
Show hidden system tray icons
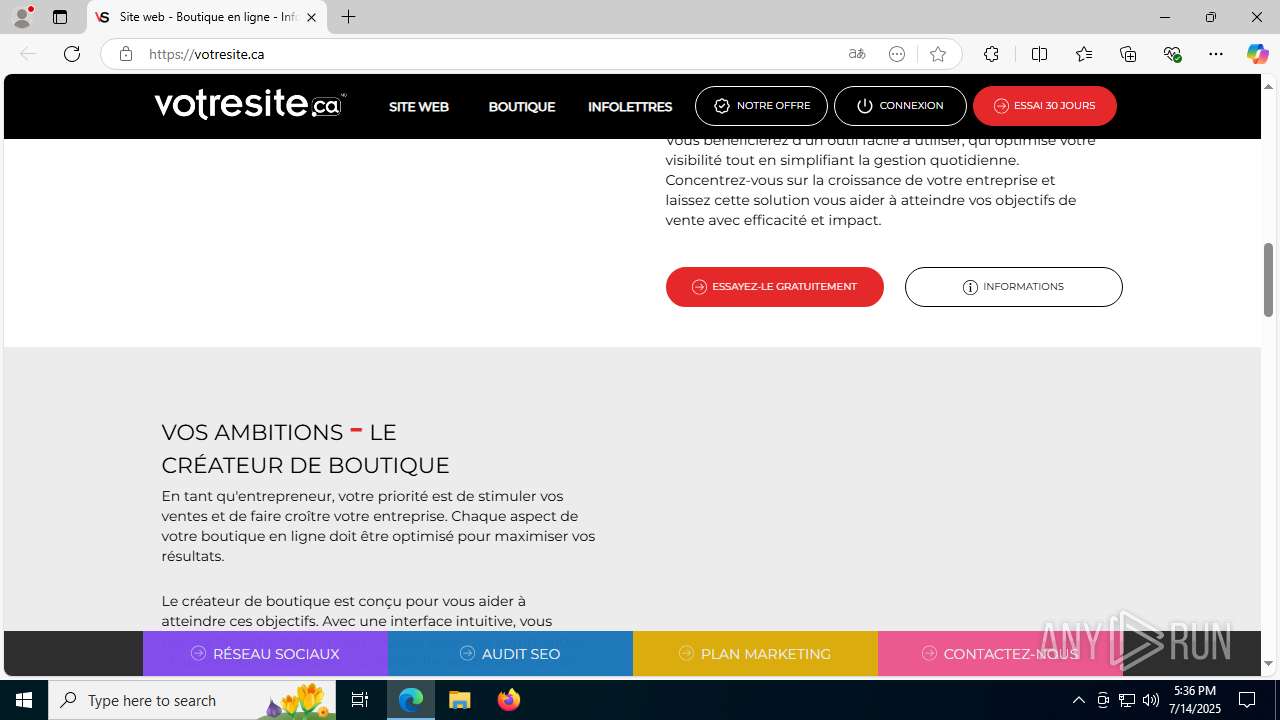tap(1078, 700)
